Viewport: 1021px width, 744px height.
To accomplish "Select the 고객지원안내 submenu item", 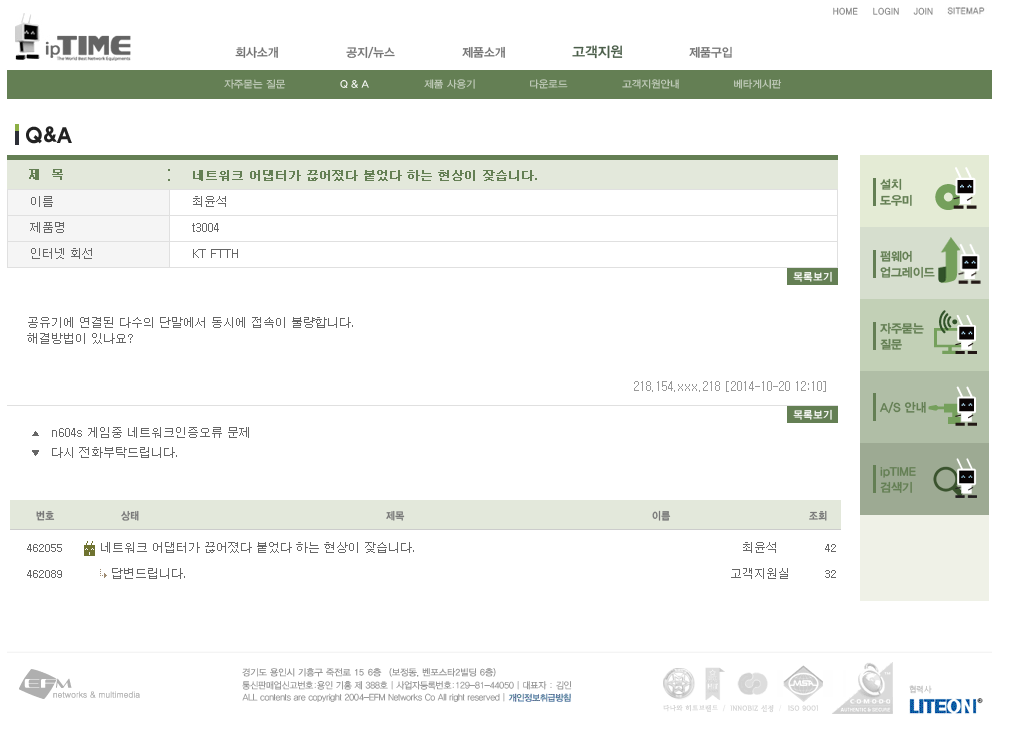I will click(650, 84).
